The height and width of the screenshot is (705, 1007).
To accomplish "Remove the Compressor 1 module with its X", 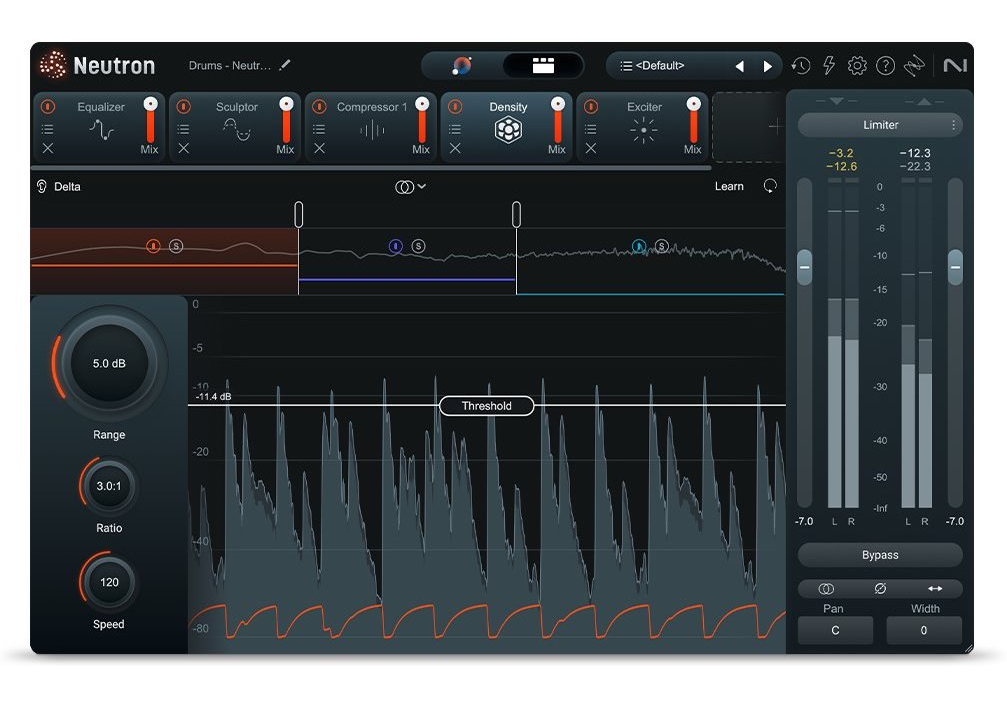I will 319,148.
